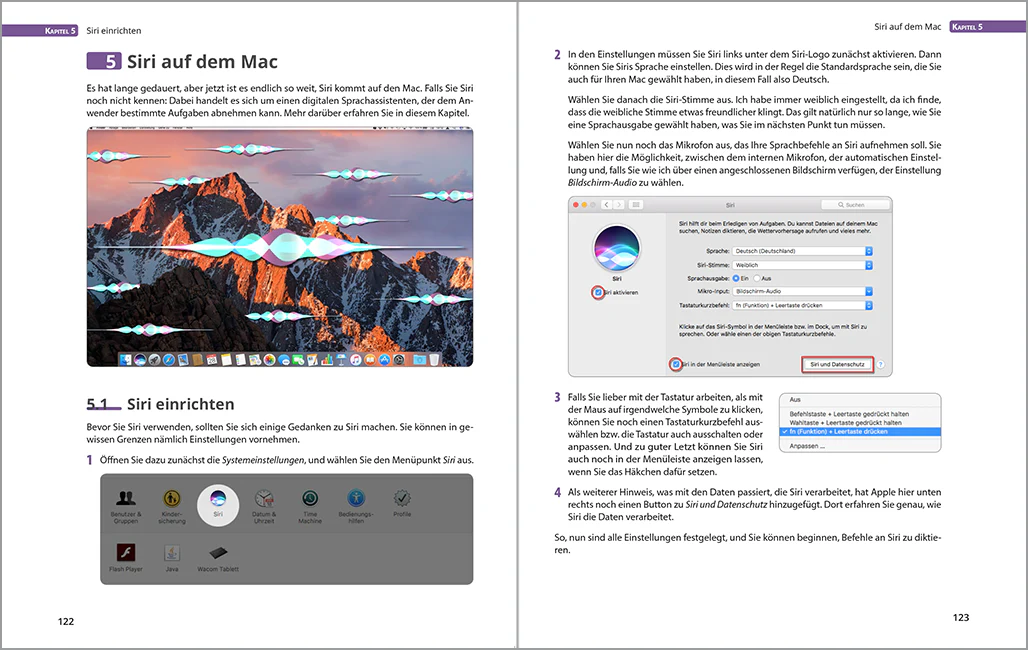Click the section title "Siri einrichten"
Image resolution: width=1028 pixels, height=650 pixels.
(x=180, y=404)
